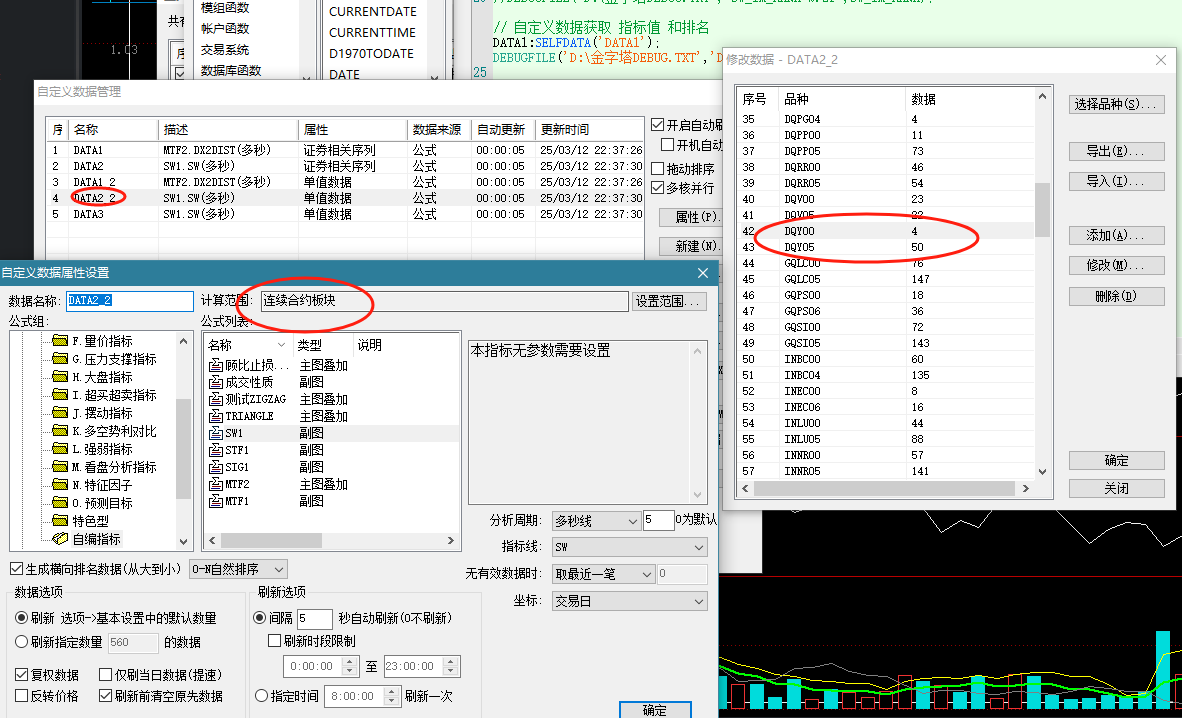This screenshot has height=718, width=1182.
Task: Click the STF1 formula icon
Action: pos(216,450)
